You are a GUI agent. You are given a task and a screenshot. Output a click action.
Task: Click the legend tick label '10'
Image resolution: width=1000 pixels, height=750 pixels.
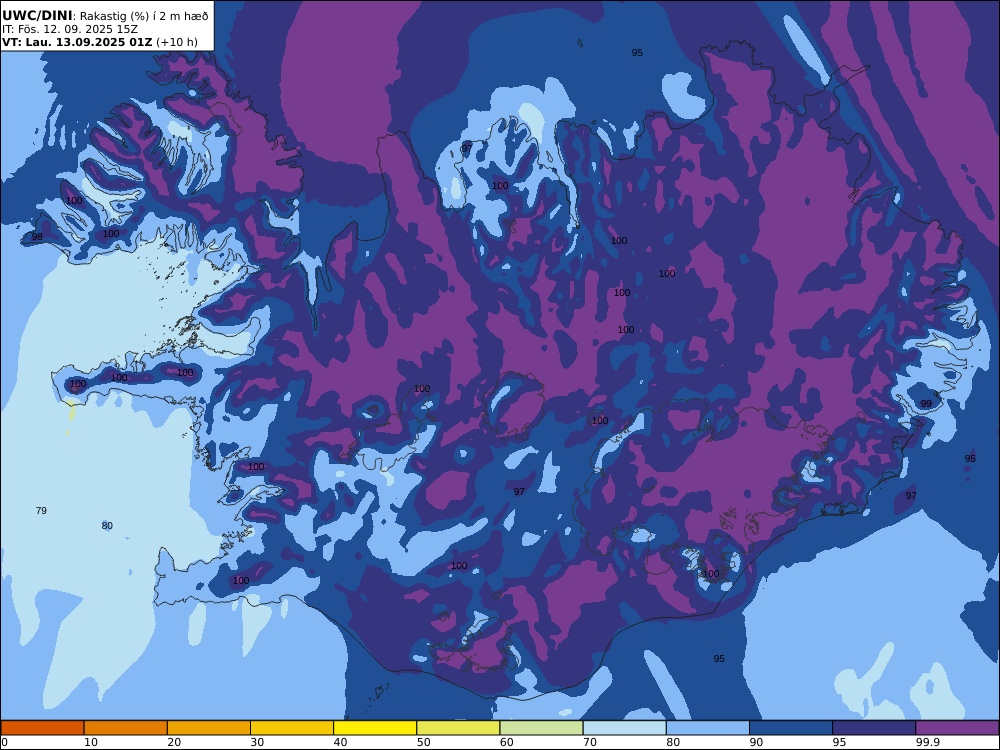[91, 742]
